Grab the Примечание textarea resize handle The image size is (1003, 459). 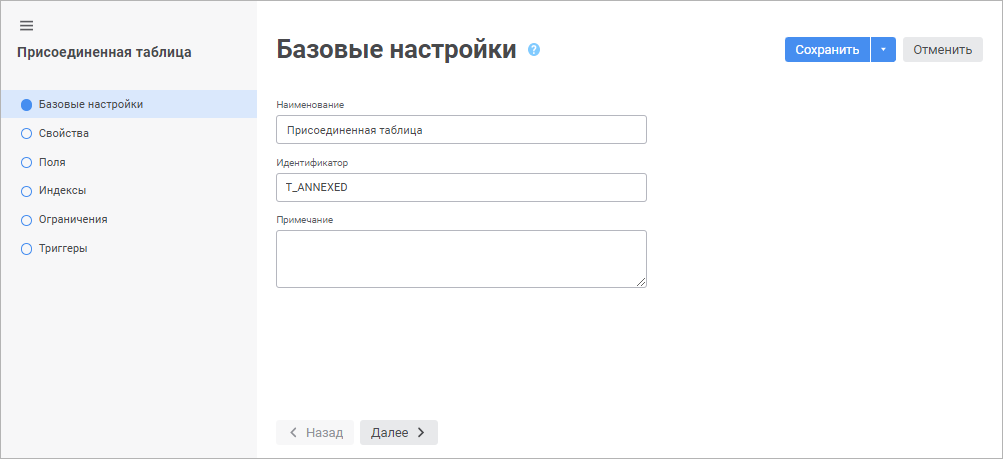coord(641,282)
